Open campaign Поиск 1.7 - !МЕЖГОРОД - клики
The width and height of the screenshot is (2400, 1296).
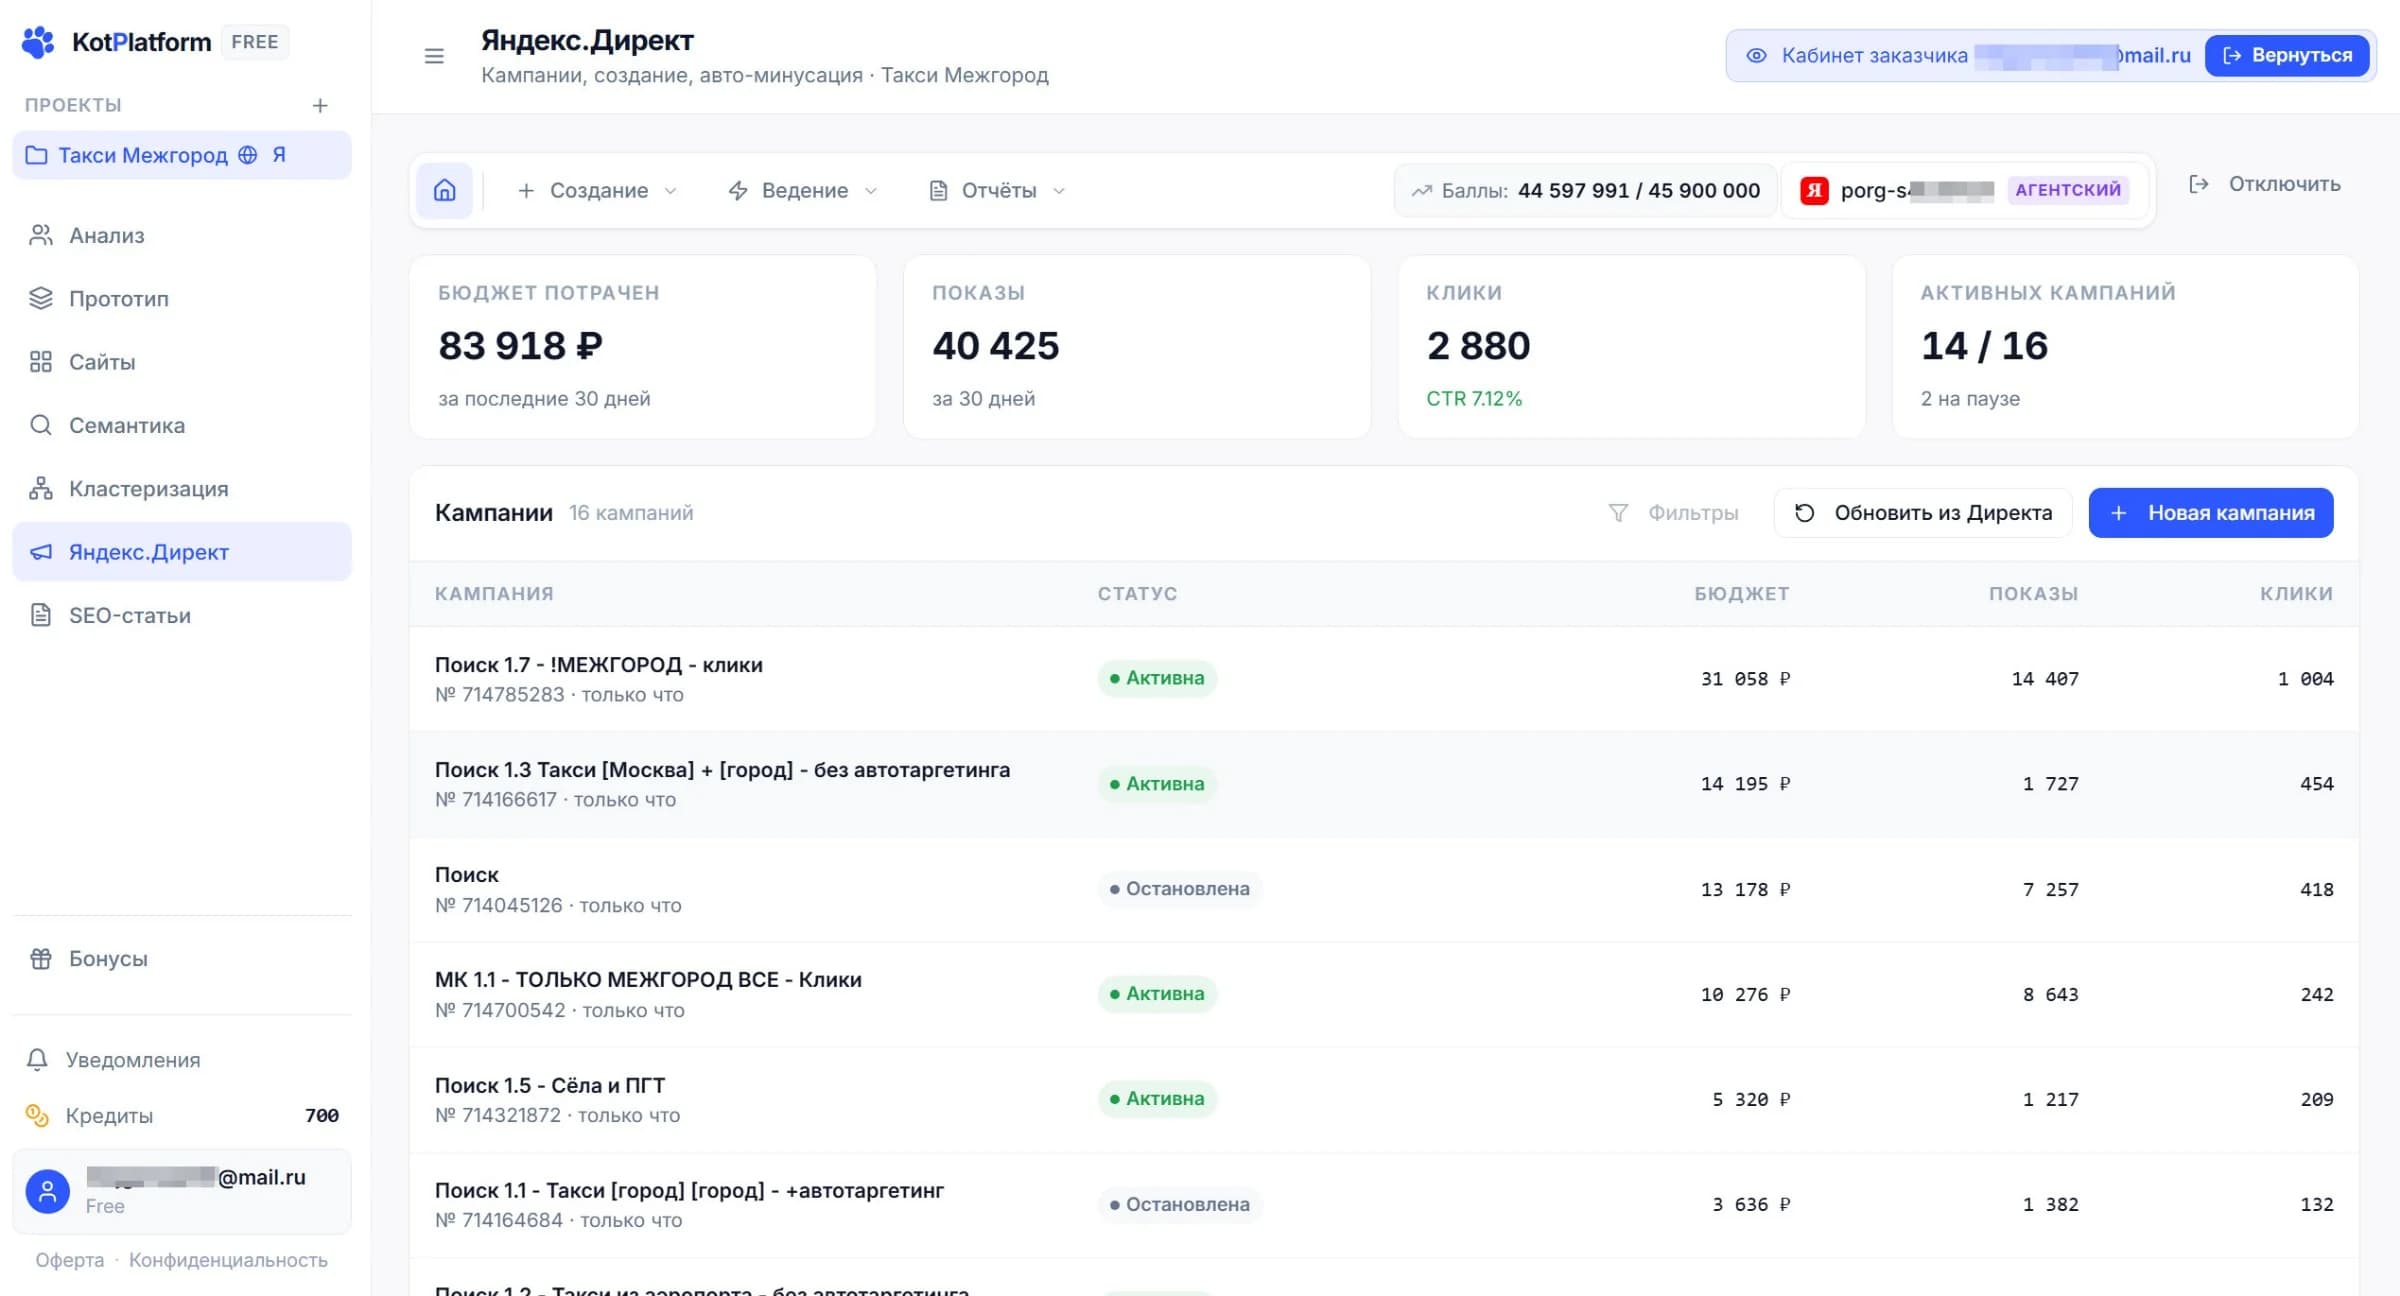(599, 665)
